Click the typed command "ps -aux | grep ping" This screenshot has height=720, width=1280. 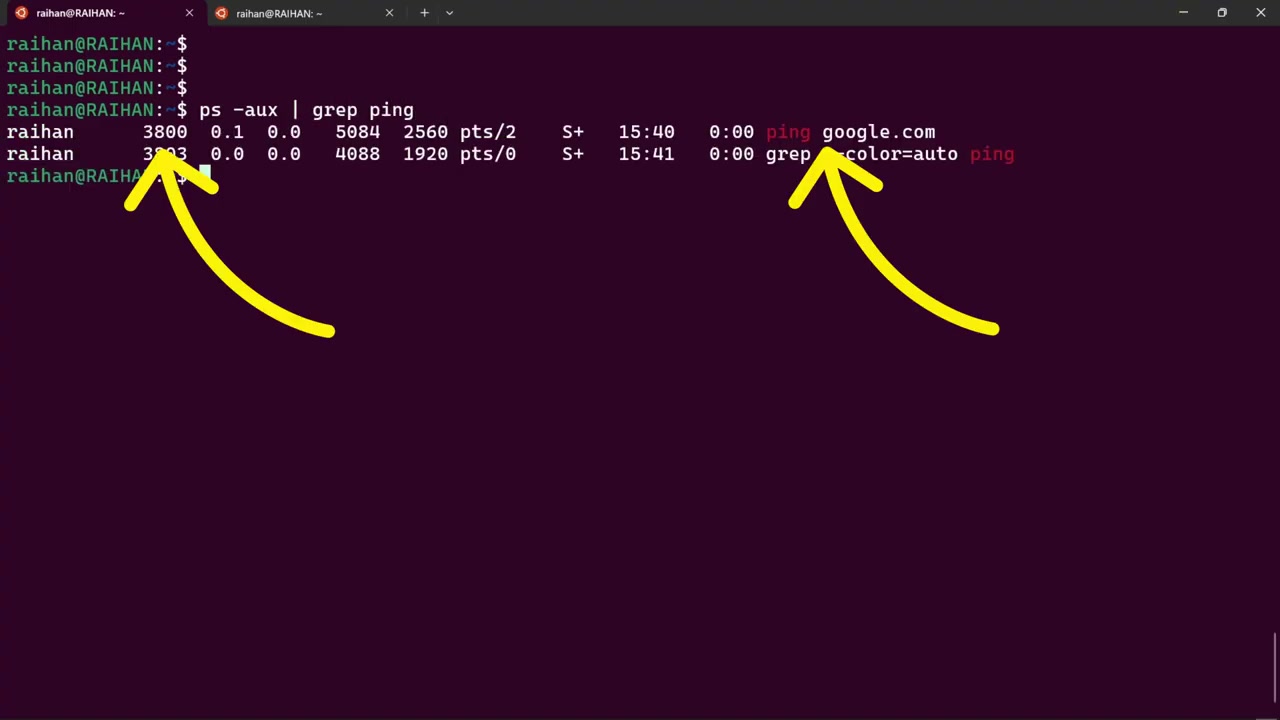click(x=306, y=110)
